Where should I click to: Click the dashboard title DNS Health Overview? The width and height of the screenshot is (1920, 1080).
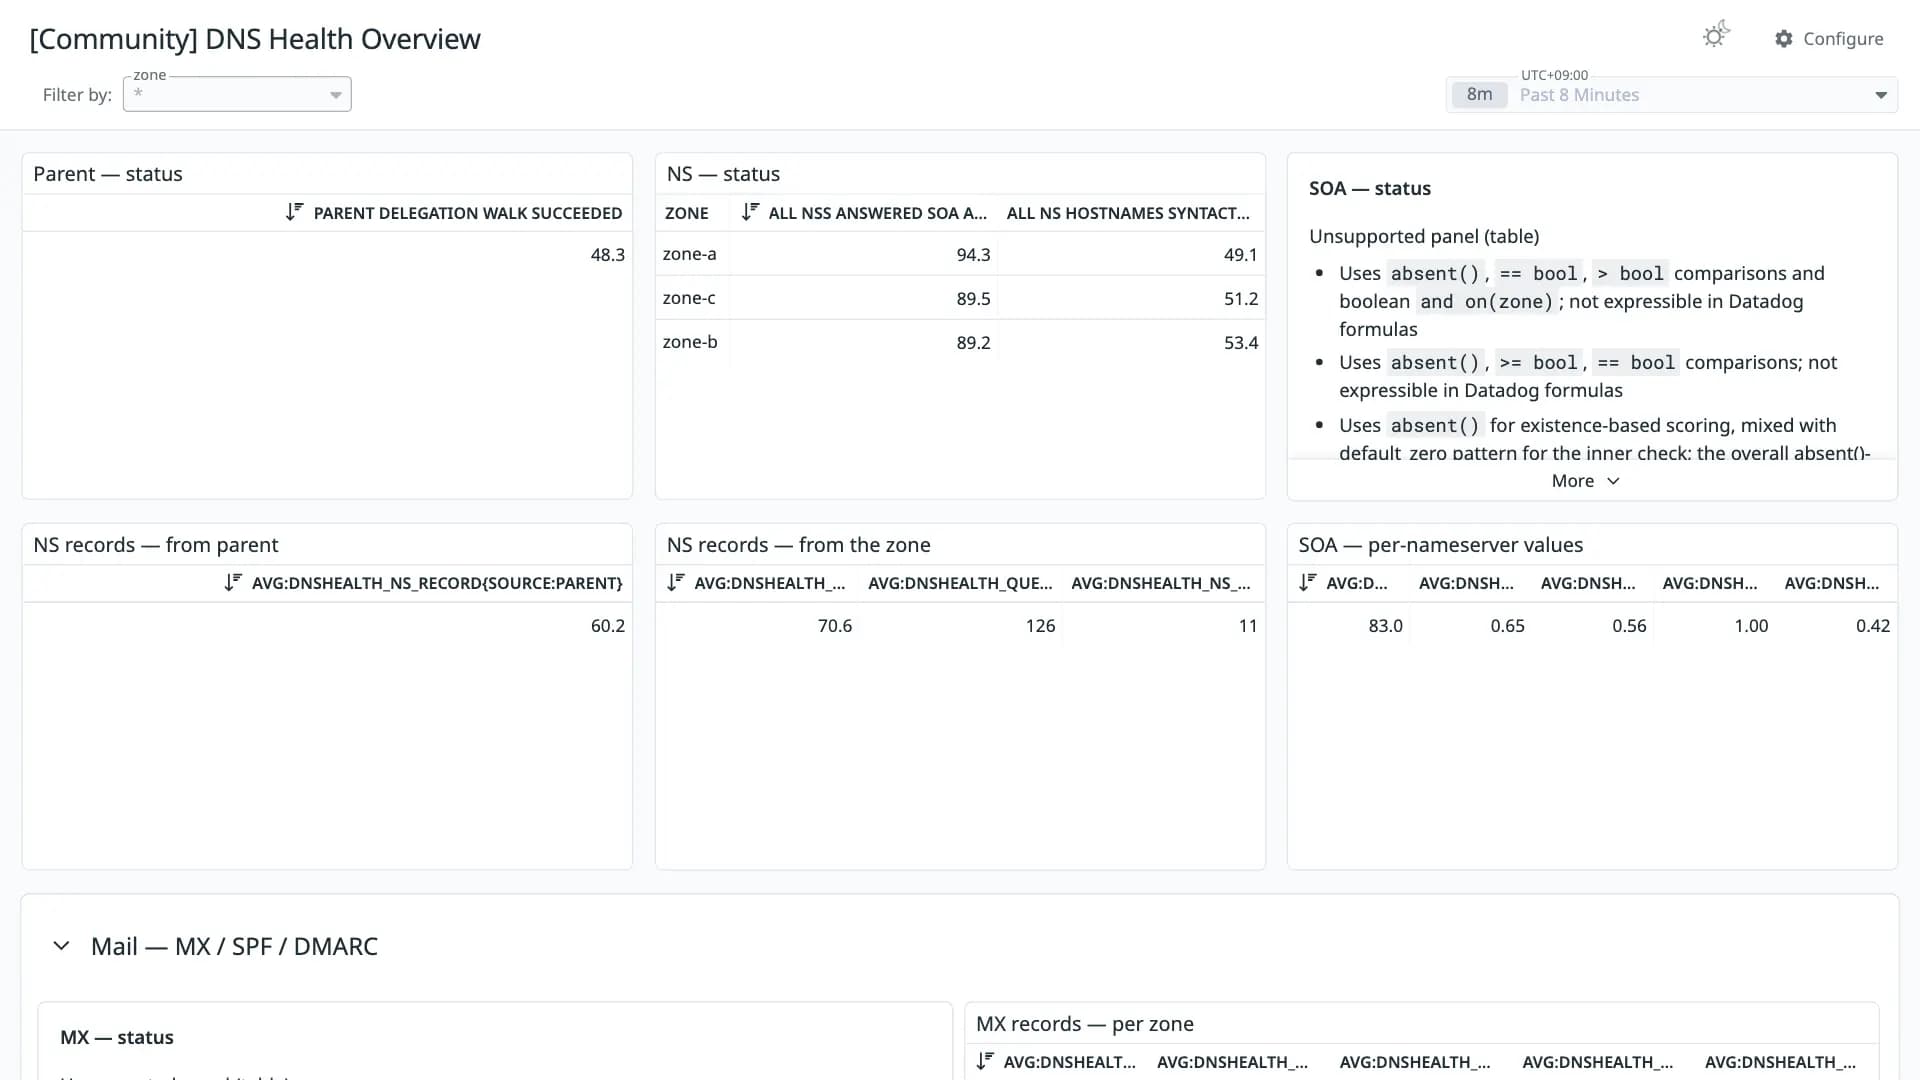pos(255,39)
